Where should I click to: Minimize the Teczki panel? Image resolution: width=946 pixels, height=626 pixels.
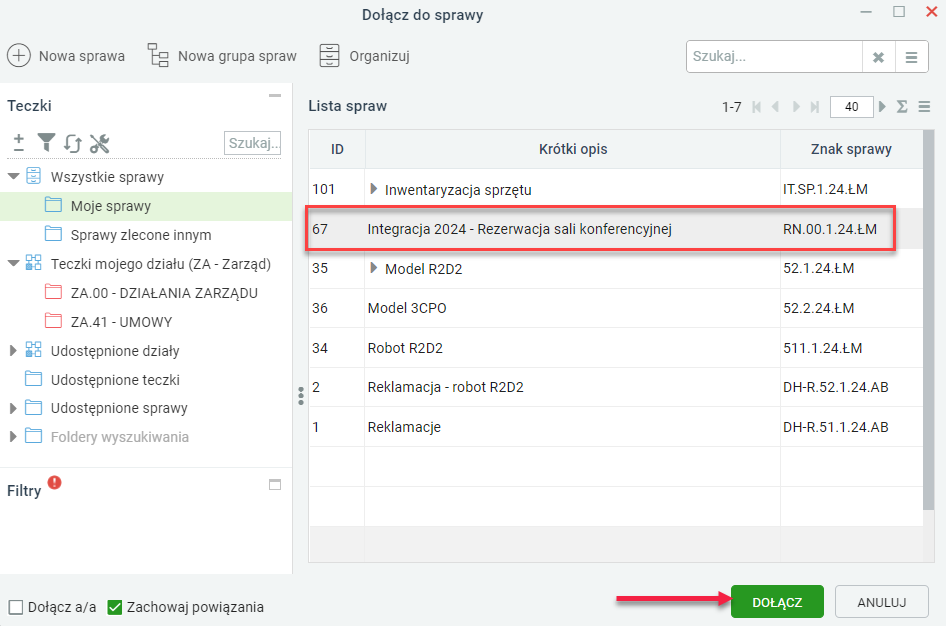coord(275,95)
